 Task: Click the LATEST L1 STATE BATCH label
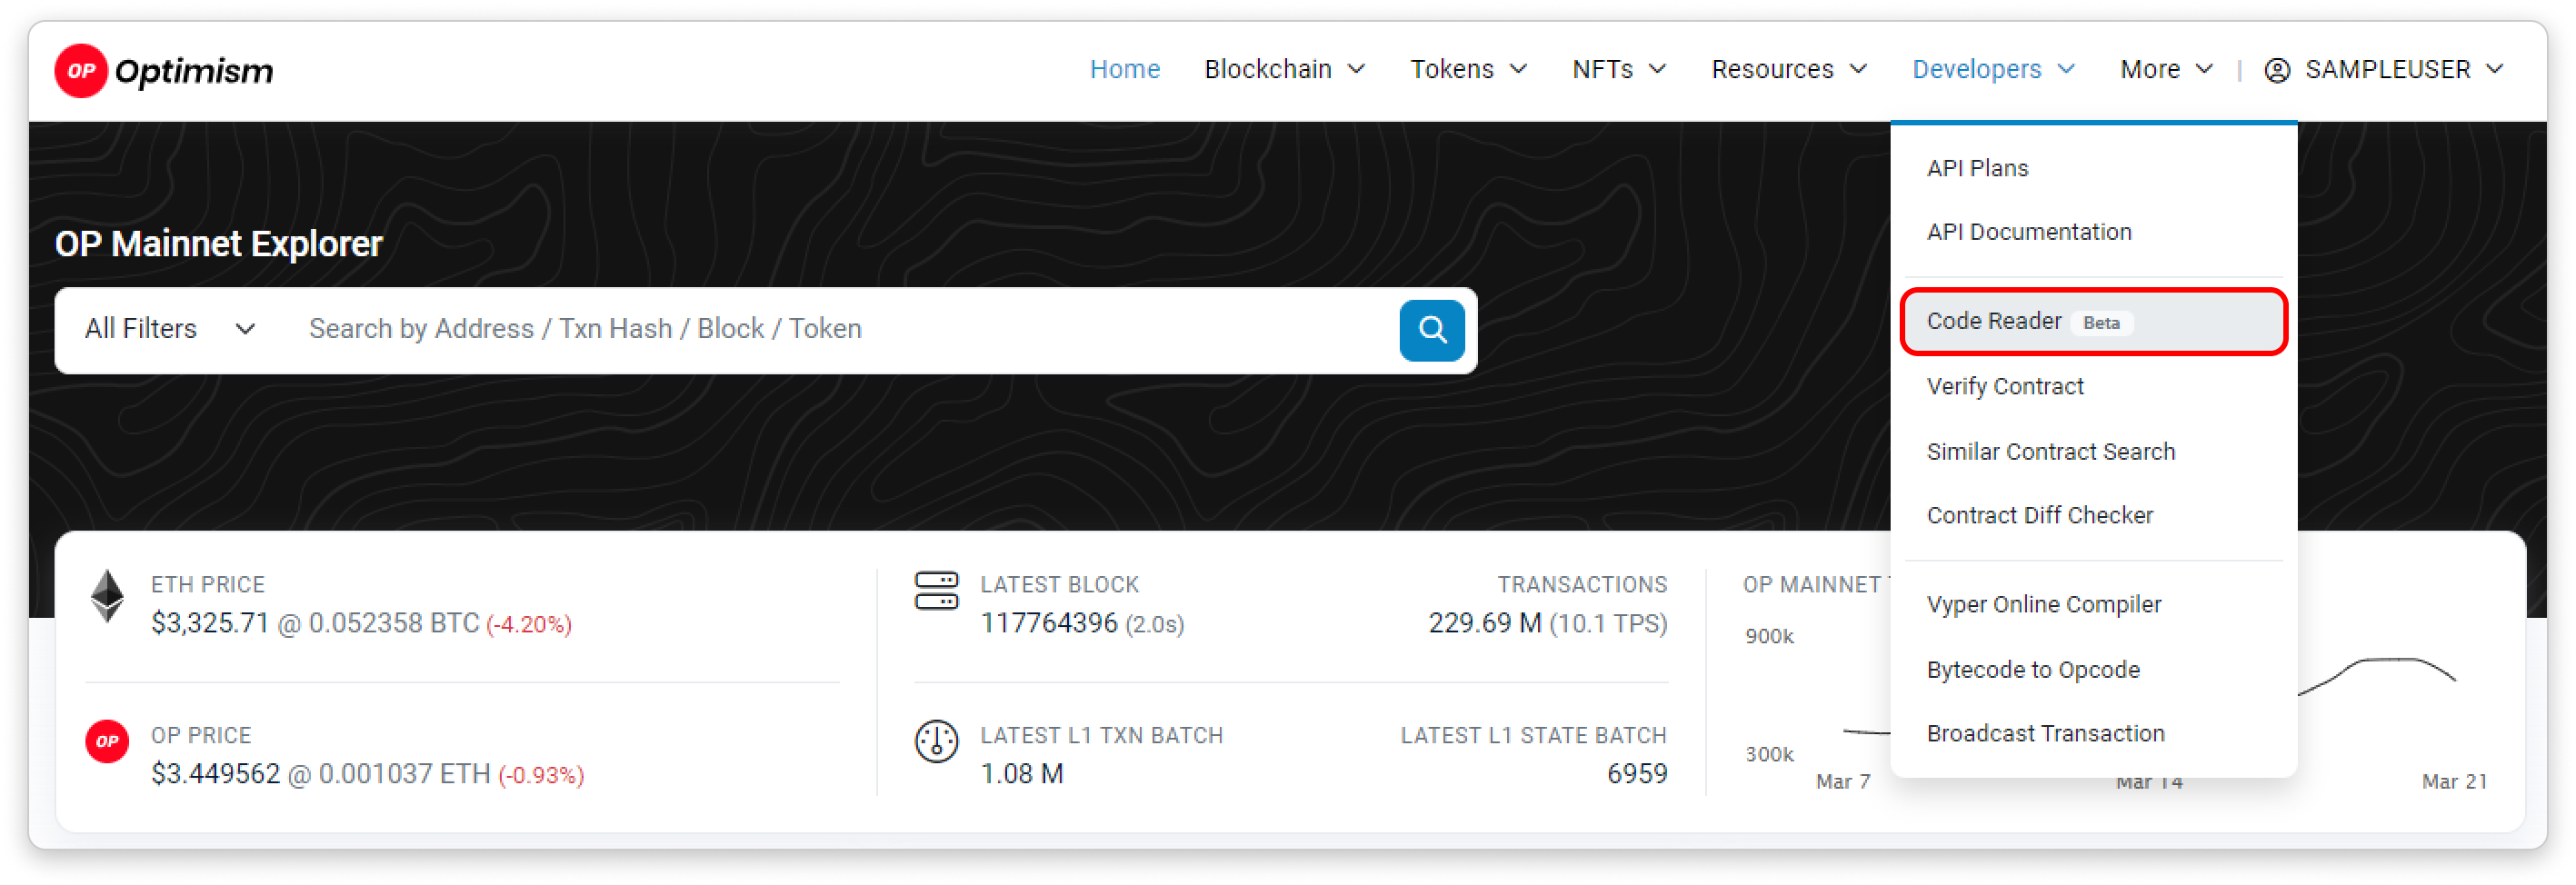coord(1533,736)
